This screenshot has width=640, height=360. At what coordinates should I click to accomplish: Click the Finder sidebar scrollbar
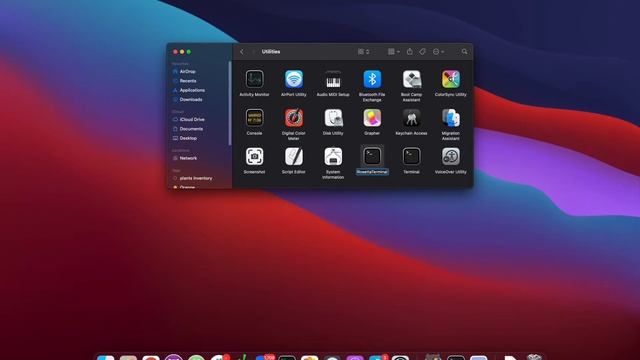point(230,103)
